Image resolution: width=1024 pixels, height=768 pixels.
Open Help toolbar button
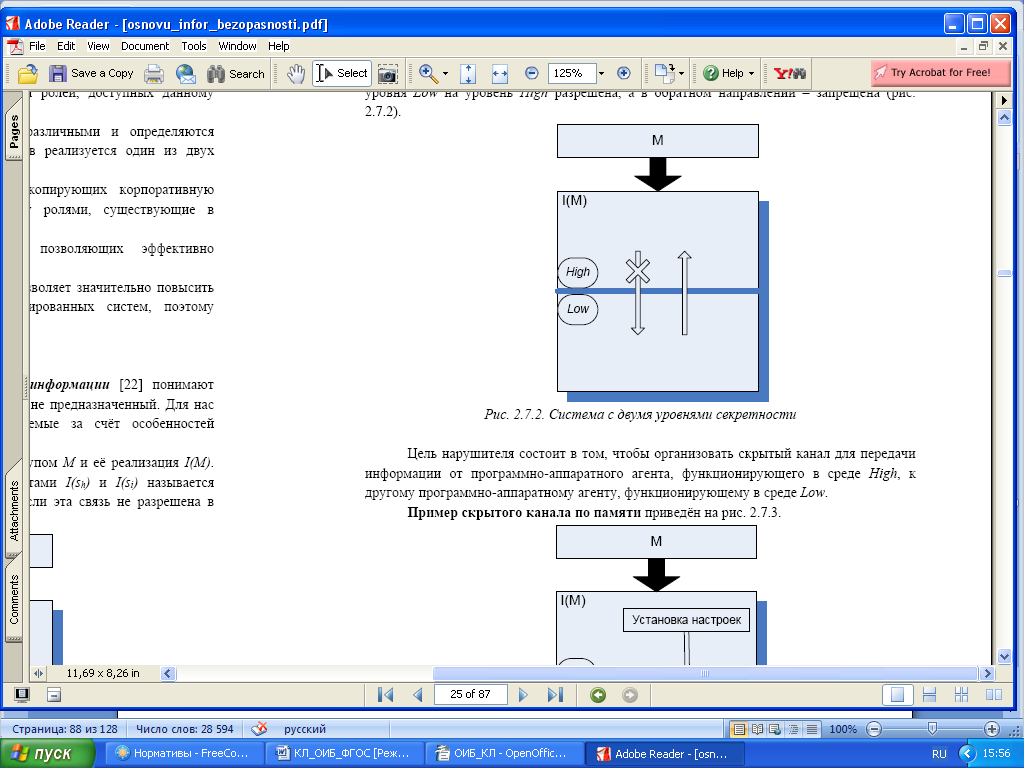point(724,73)
